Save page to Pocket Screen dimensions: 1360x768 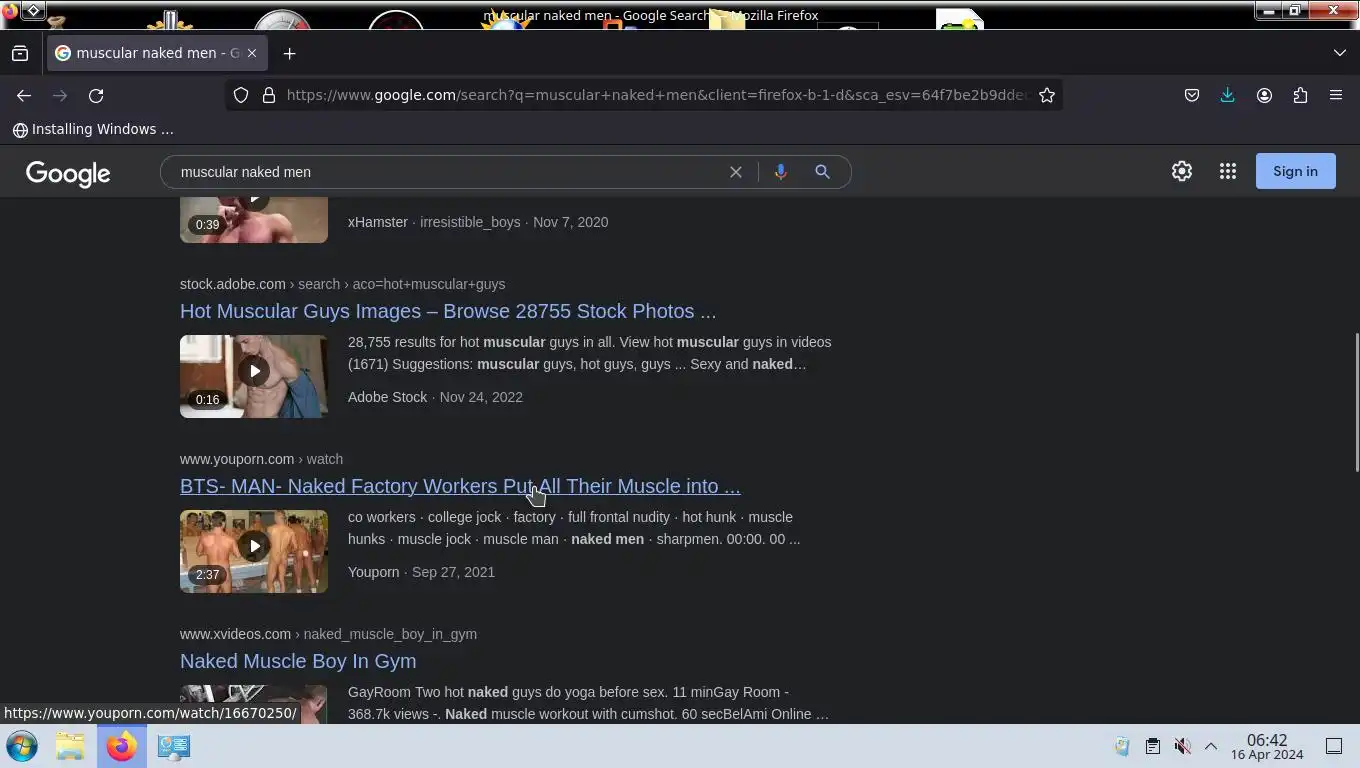point(1192,95)
